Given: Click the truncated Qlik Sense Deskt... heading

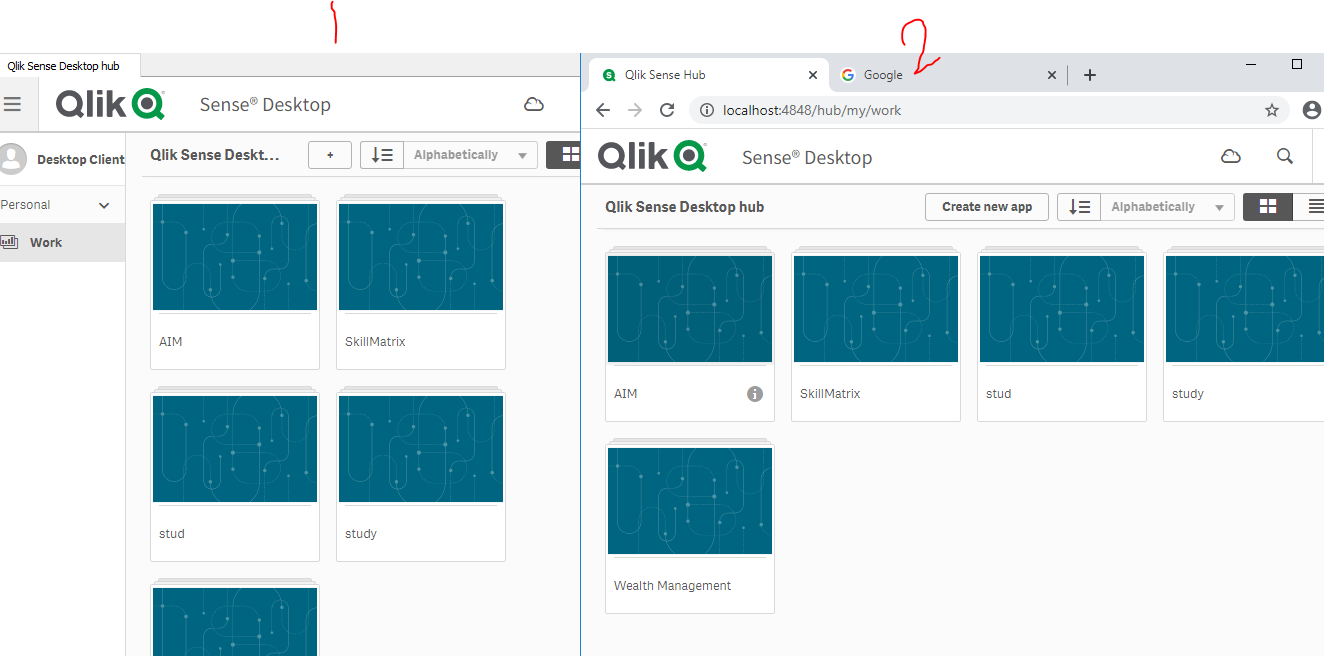Looking at the screenshot, I should (x=215, y=155).
